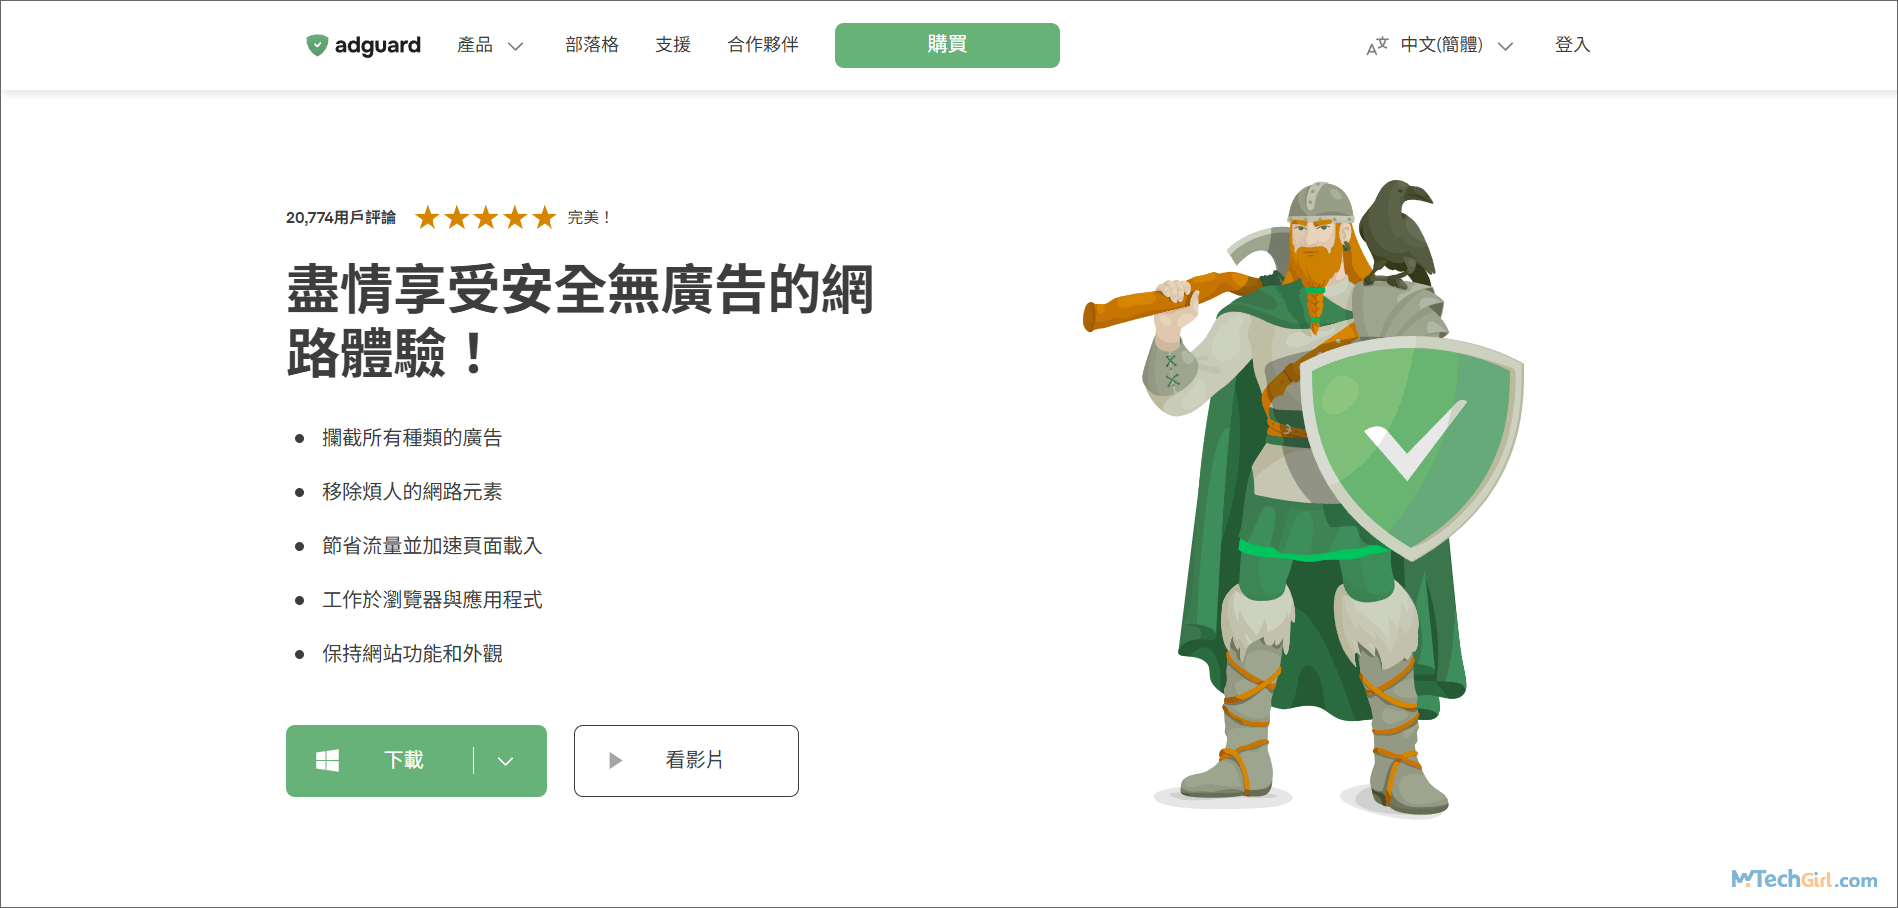Open the 20,774用戶評論 user reviews link
The width and height of the screenshot is (1898, 908).
click(341, 217)
